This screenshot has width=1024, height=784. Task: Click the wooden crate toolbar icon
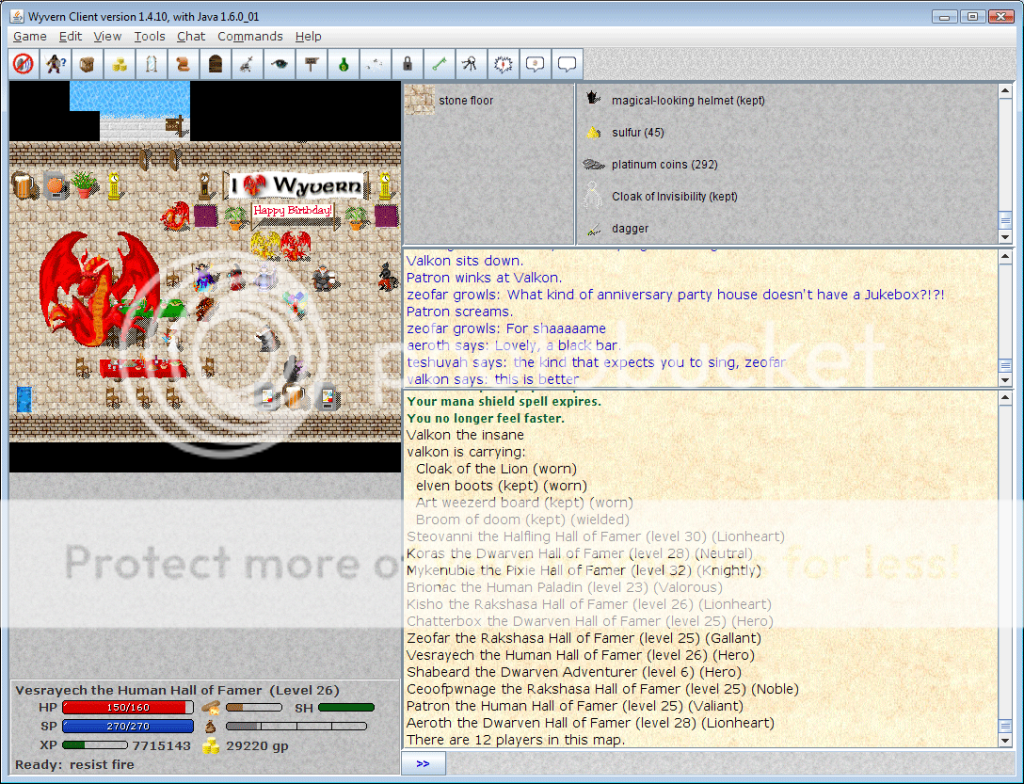pos(88,64)
